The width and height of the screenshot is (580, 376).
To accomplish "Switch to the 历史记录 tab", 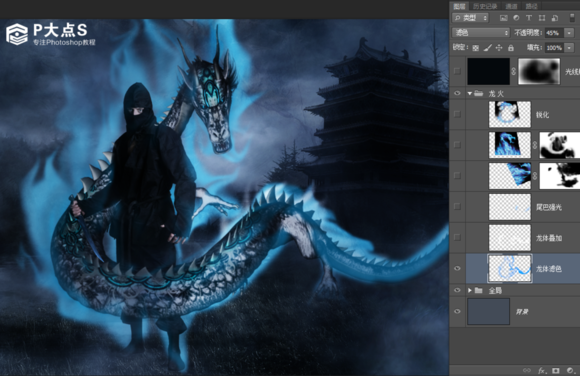I will click(485, 6).
